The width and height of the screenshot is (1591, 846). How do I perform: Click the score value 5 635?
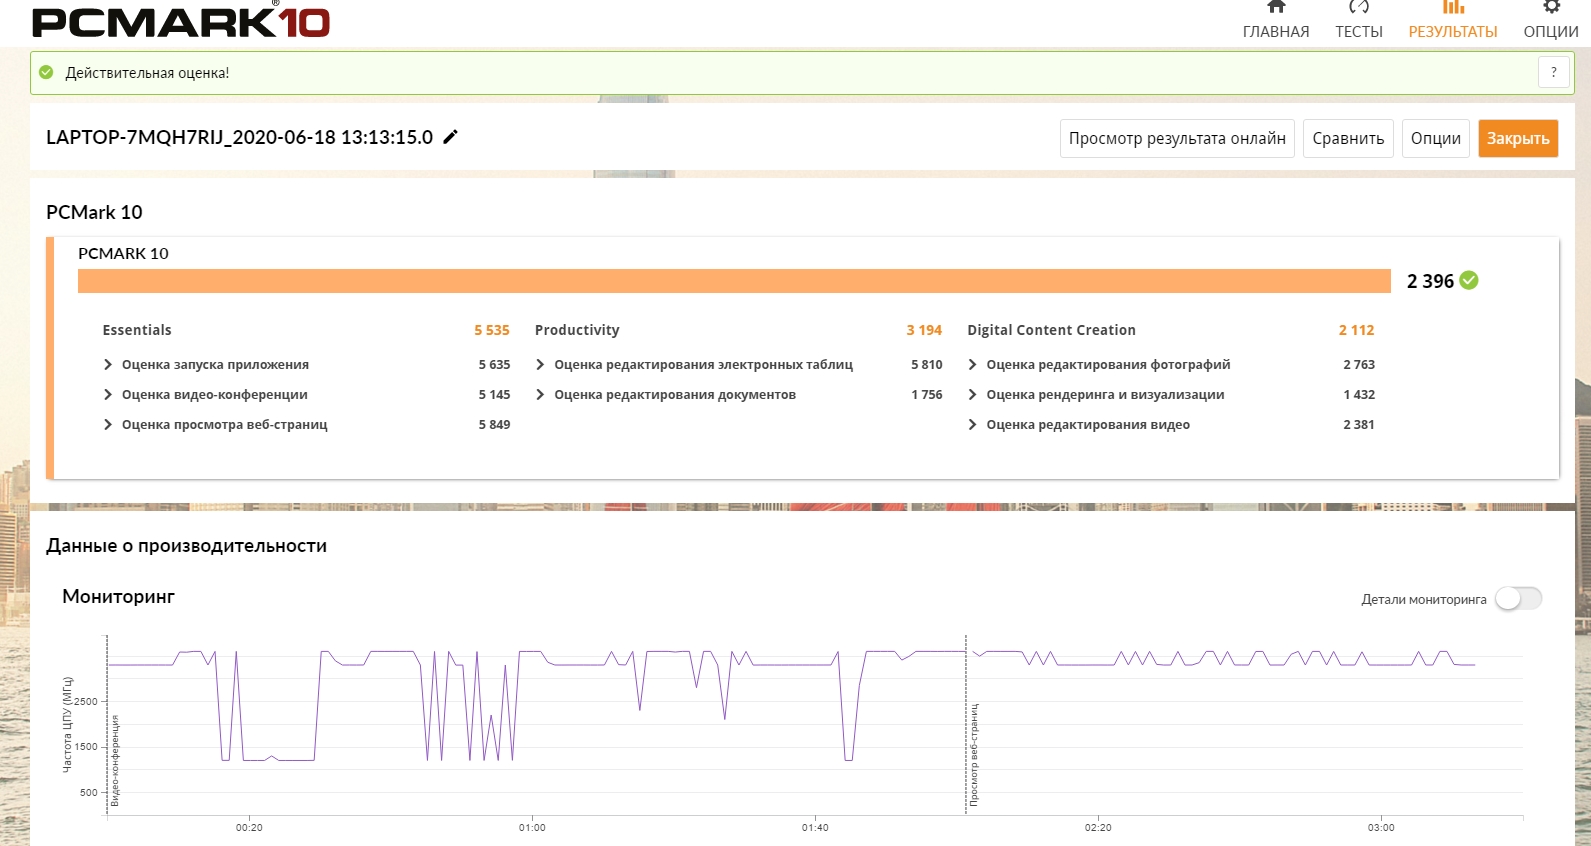click(x=494, y=365)
